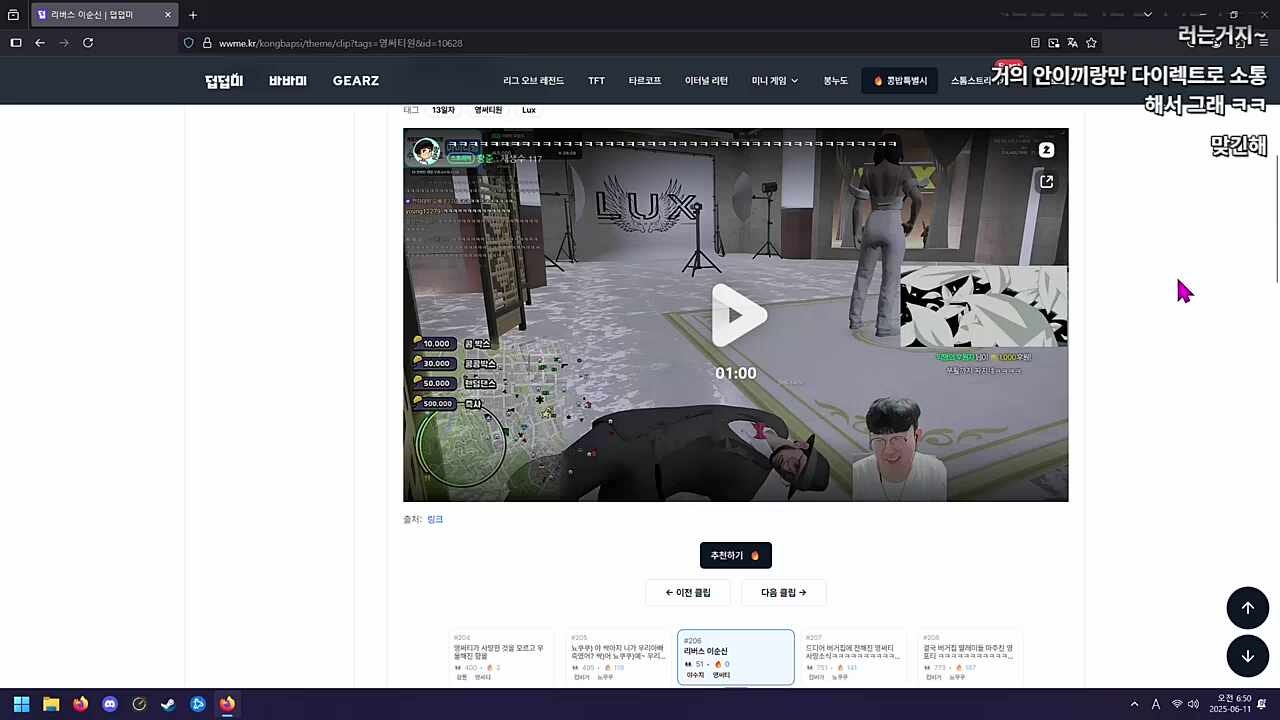Open the TFT nav item

pos(596,81)
